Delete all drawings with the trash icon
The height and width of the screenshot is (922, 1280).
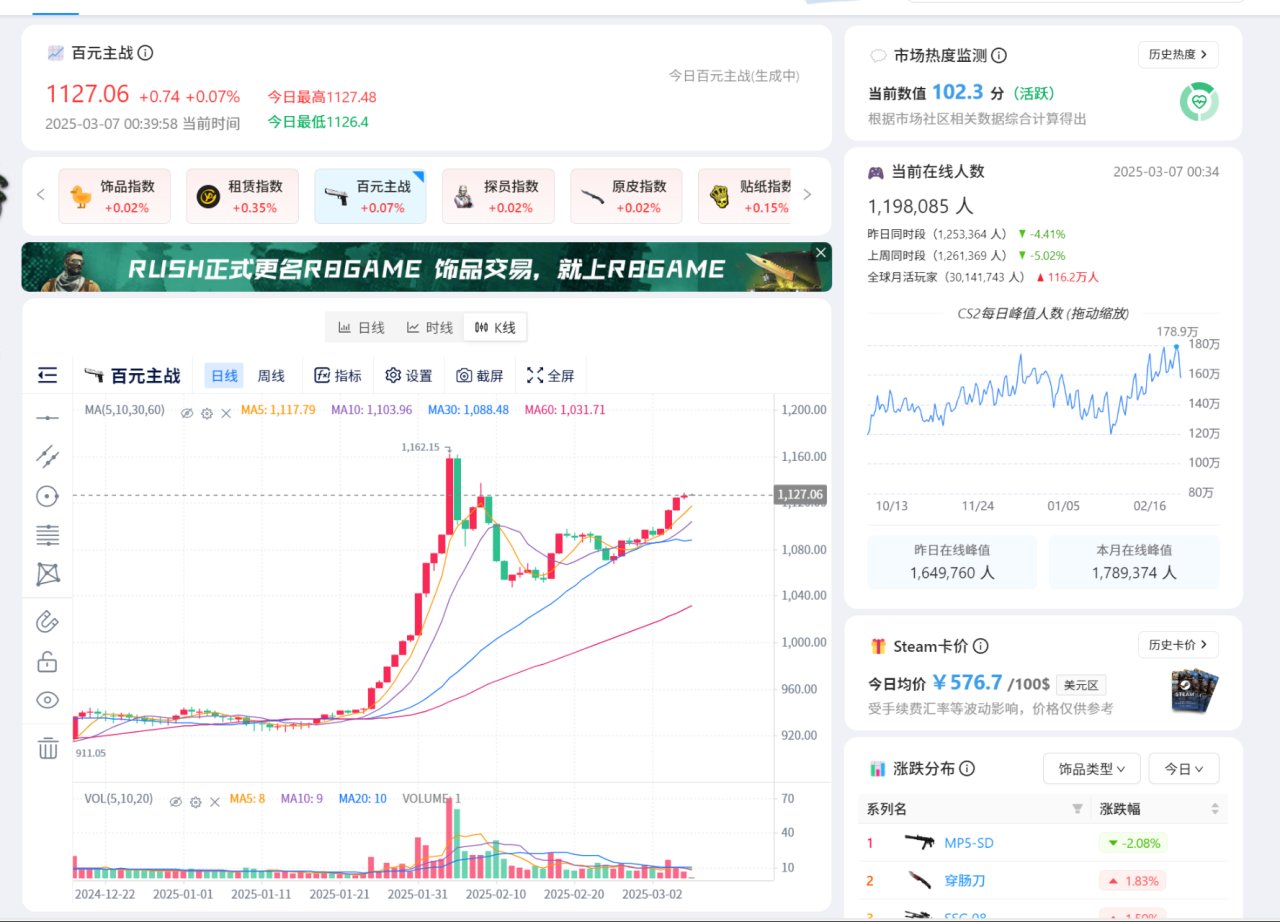click(47, 748)
